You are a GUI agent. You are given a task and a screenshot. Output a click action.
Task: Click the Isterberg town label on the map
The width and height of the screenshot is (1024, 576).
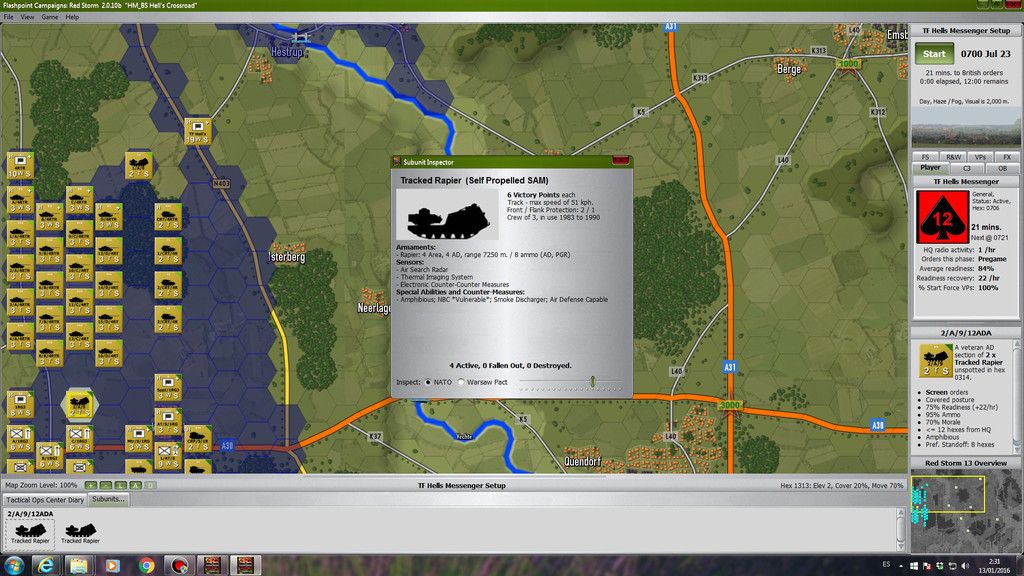tap(287, 257)
